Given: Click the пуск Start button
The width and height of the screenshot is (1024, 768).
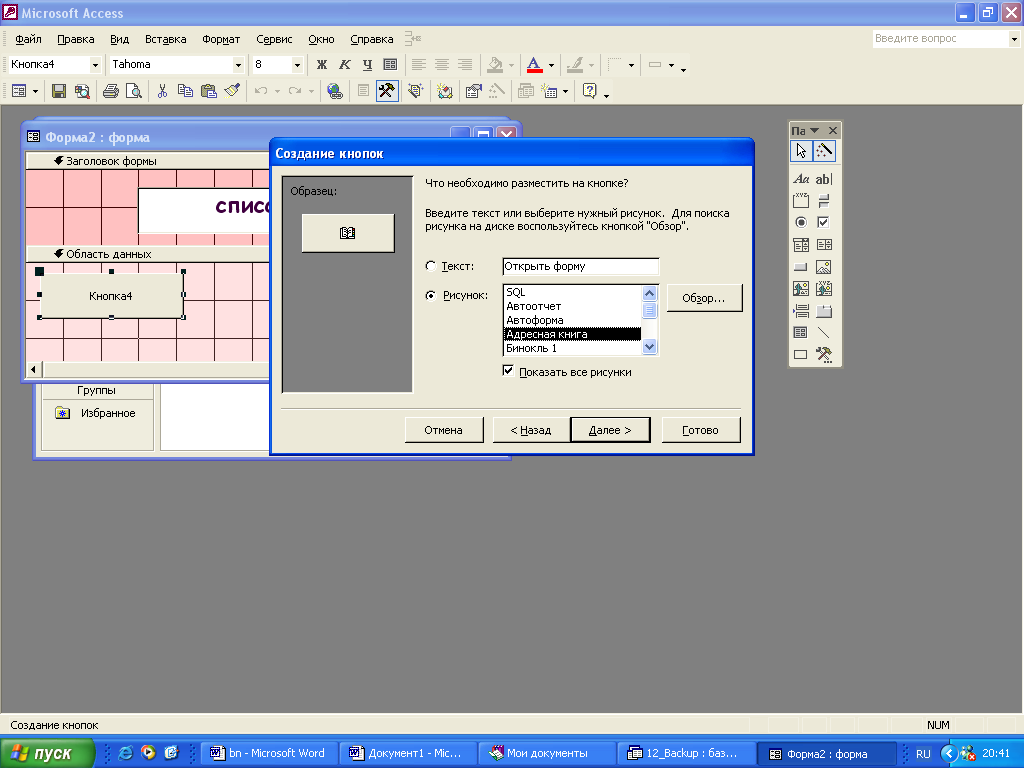Looking at the screenshot, I should (x=47, y=753).
